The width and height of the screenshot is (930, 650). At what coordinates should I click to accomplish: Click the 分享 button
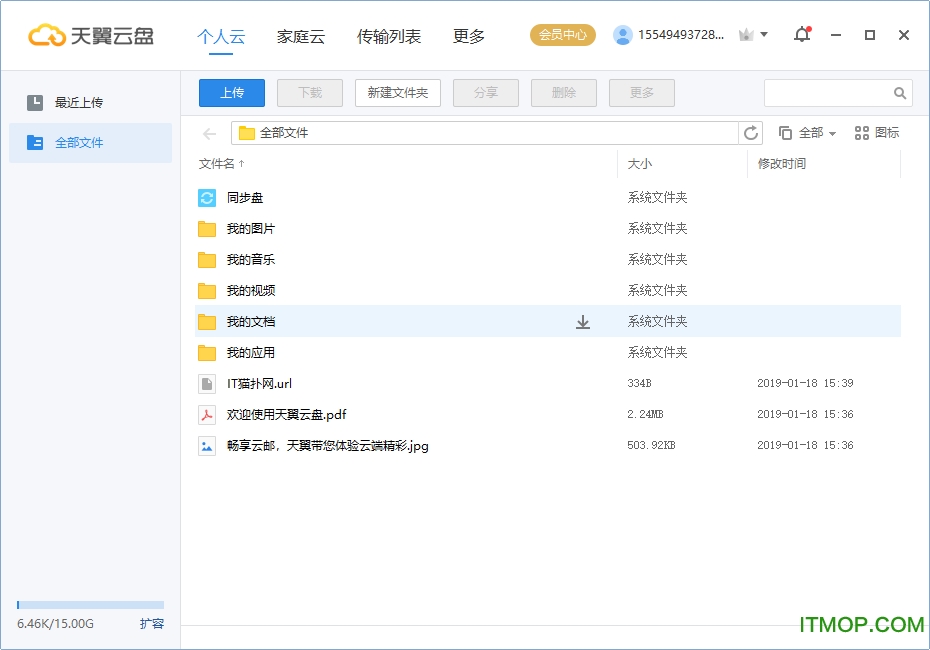click(x=486, y=93)
